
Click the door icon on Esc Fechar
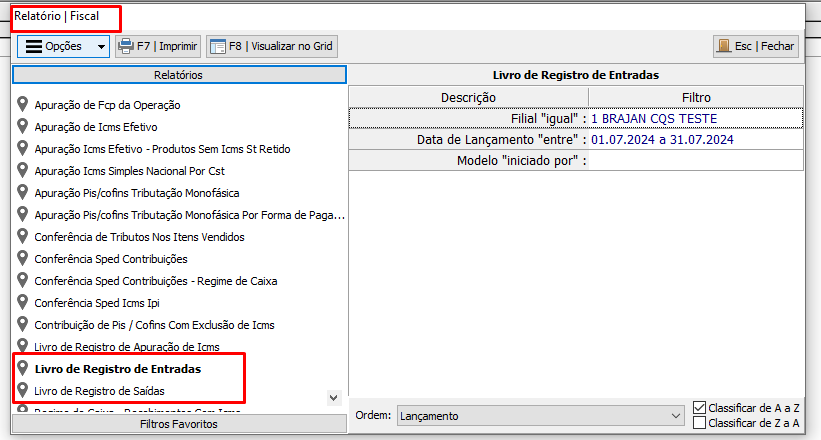click(x=723, y=46)
